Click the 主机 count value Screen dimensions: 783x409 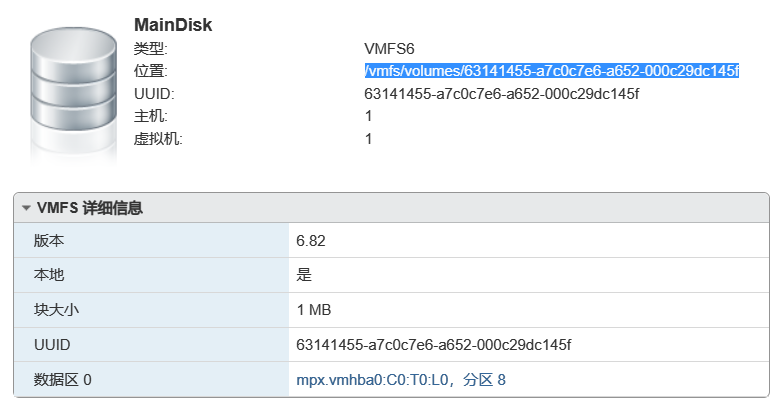click(x=369, y=117)
